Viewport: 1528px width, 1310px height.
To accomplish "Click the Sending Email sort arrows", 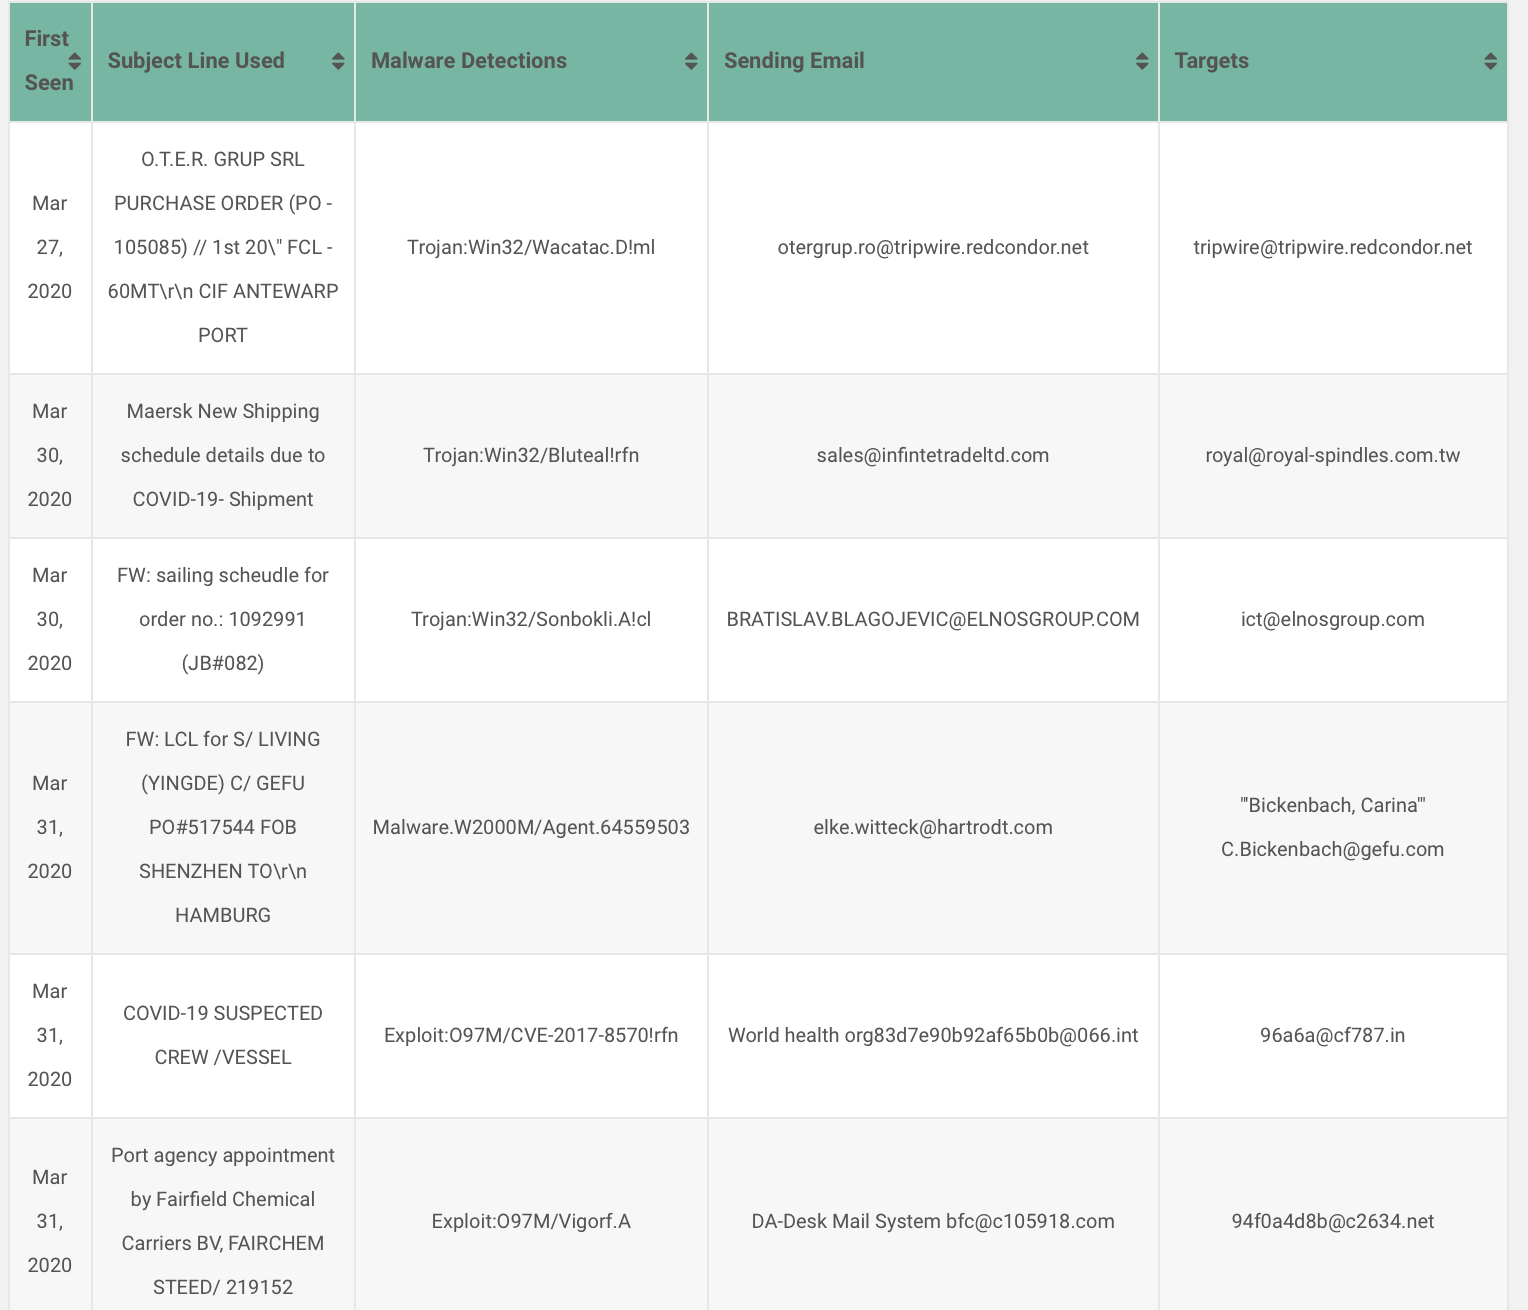I will 1142,61.
